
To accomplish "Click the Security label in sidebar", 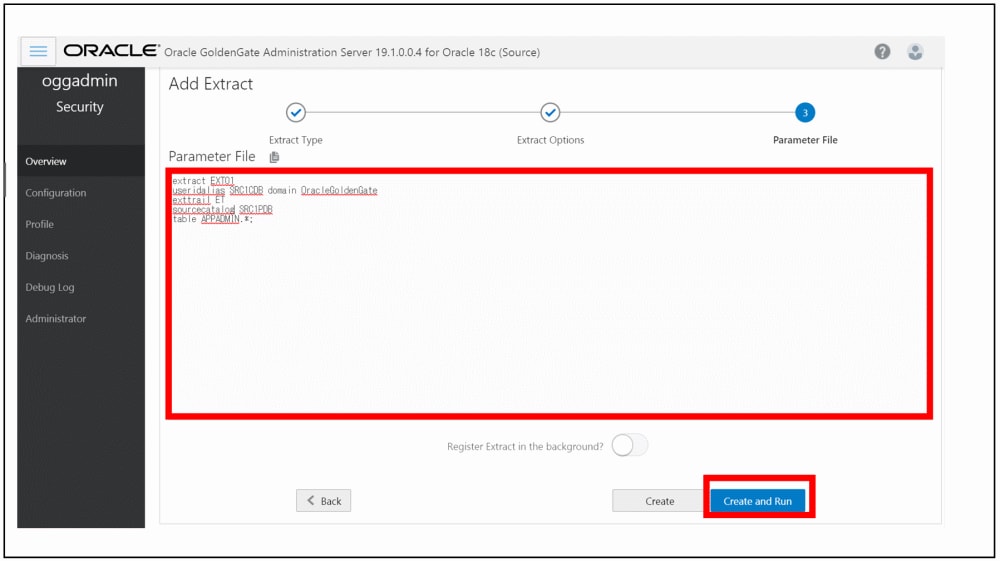I will [x=80, y=107].
